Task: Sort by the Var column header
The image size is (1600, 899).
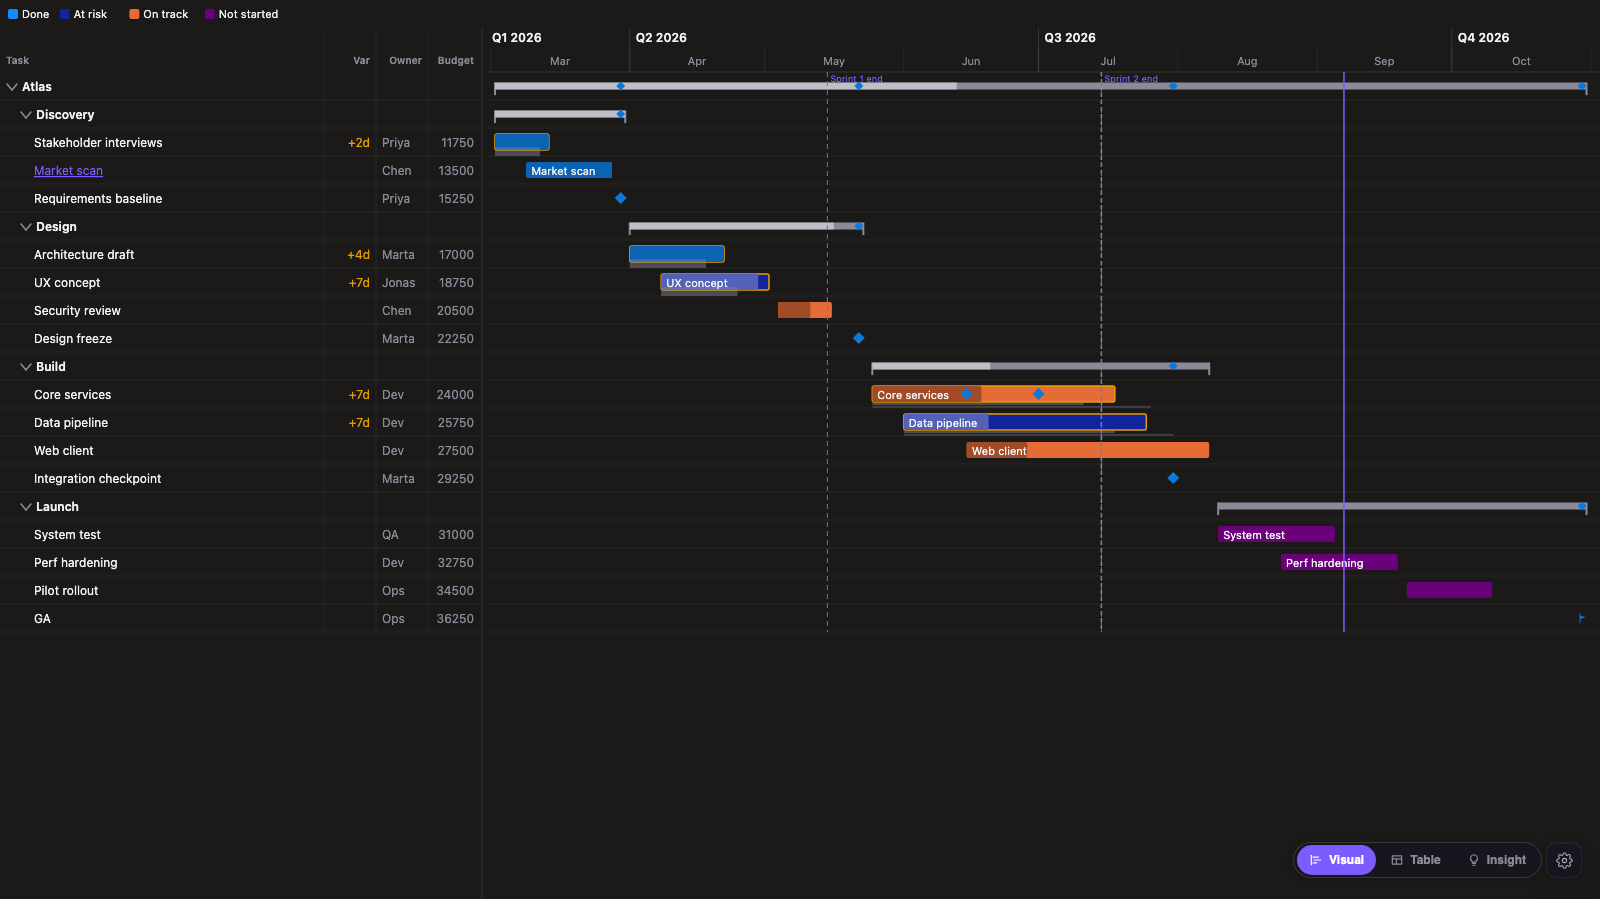Action: pos(361,61)
